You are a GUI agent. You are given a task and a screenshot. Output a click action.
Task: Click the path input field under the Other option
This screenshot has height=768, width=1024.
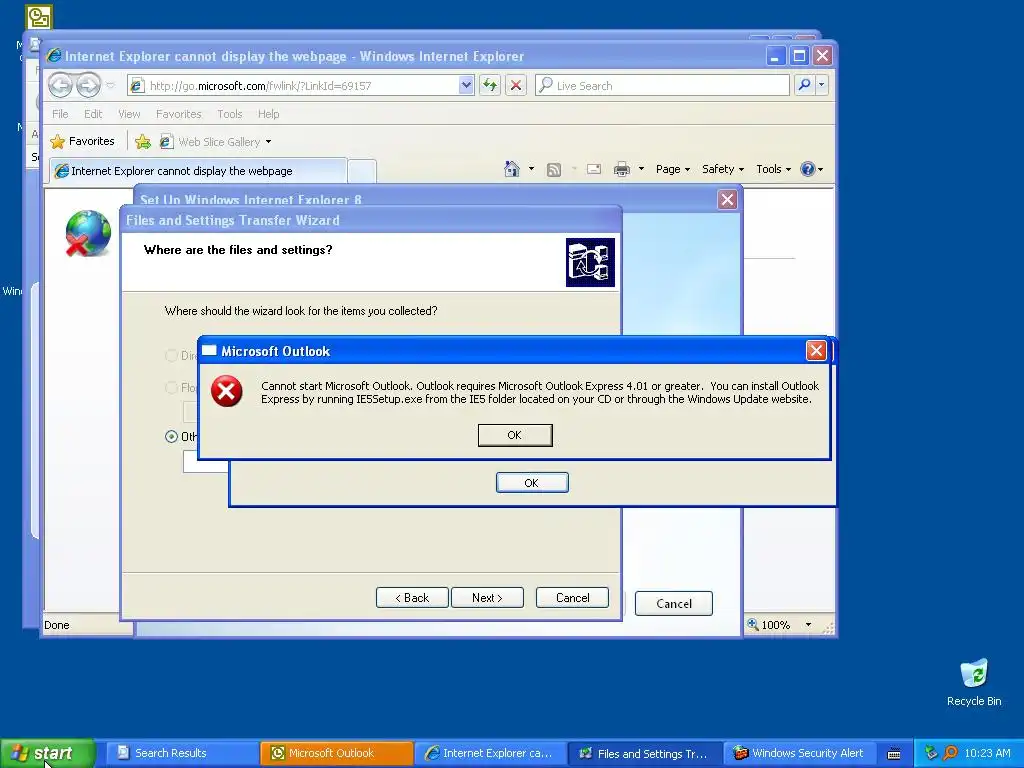pos(206,461)
